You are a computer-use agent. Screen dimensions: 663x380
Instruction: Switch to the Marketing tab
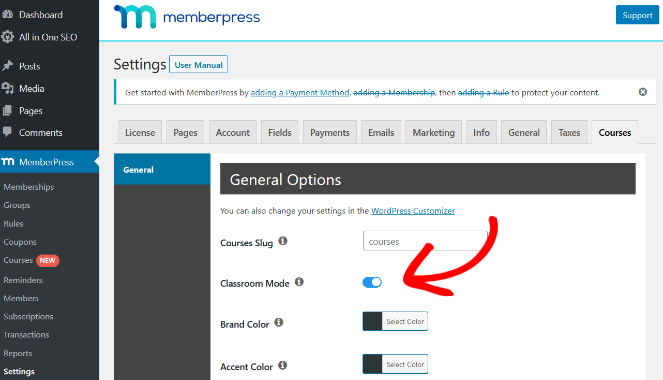(433, 132)
